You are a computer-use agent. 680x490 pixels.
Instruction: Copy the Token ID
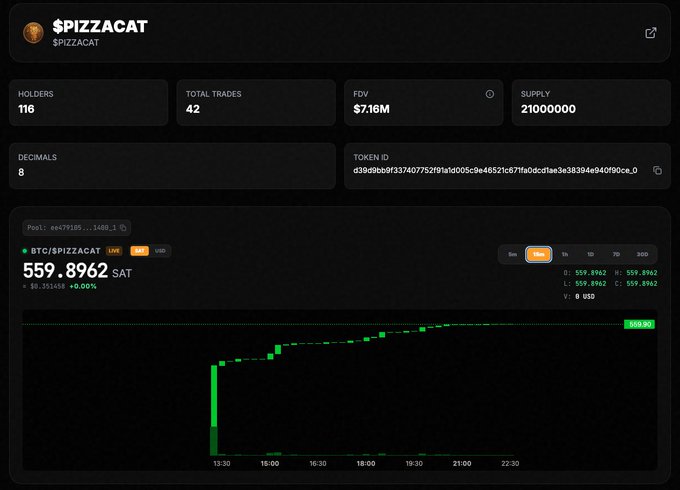657,170
